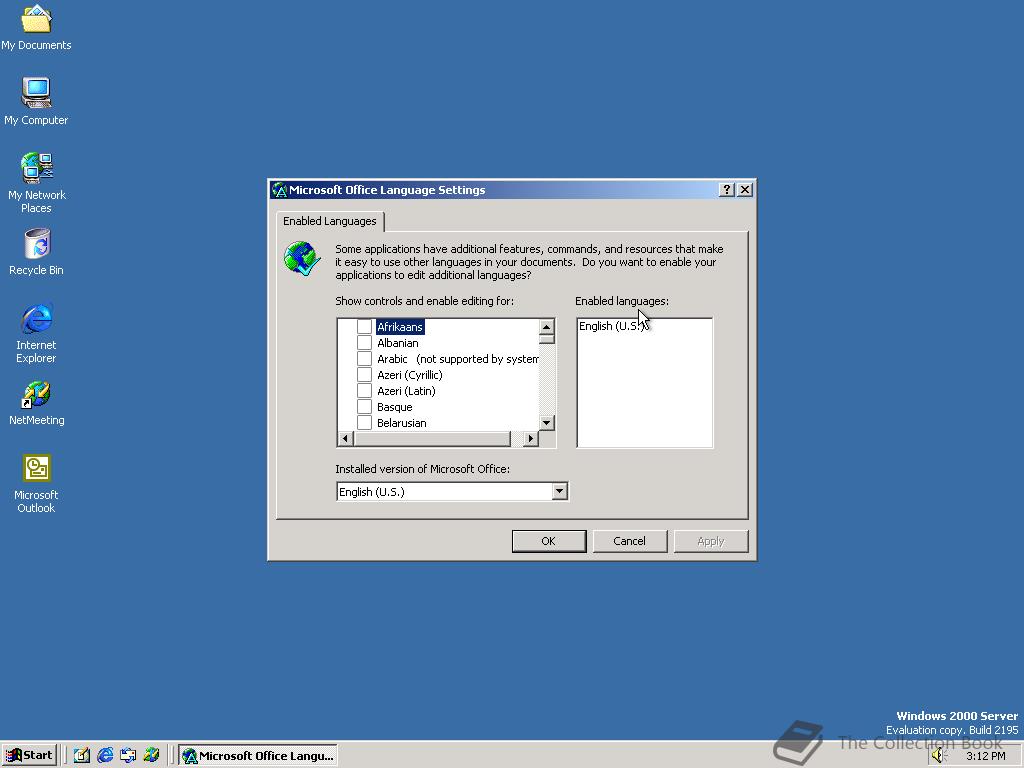Check the Azeri (Latin) box
1024x768 pixels.
coord(364,391)
